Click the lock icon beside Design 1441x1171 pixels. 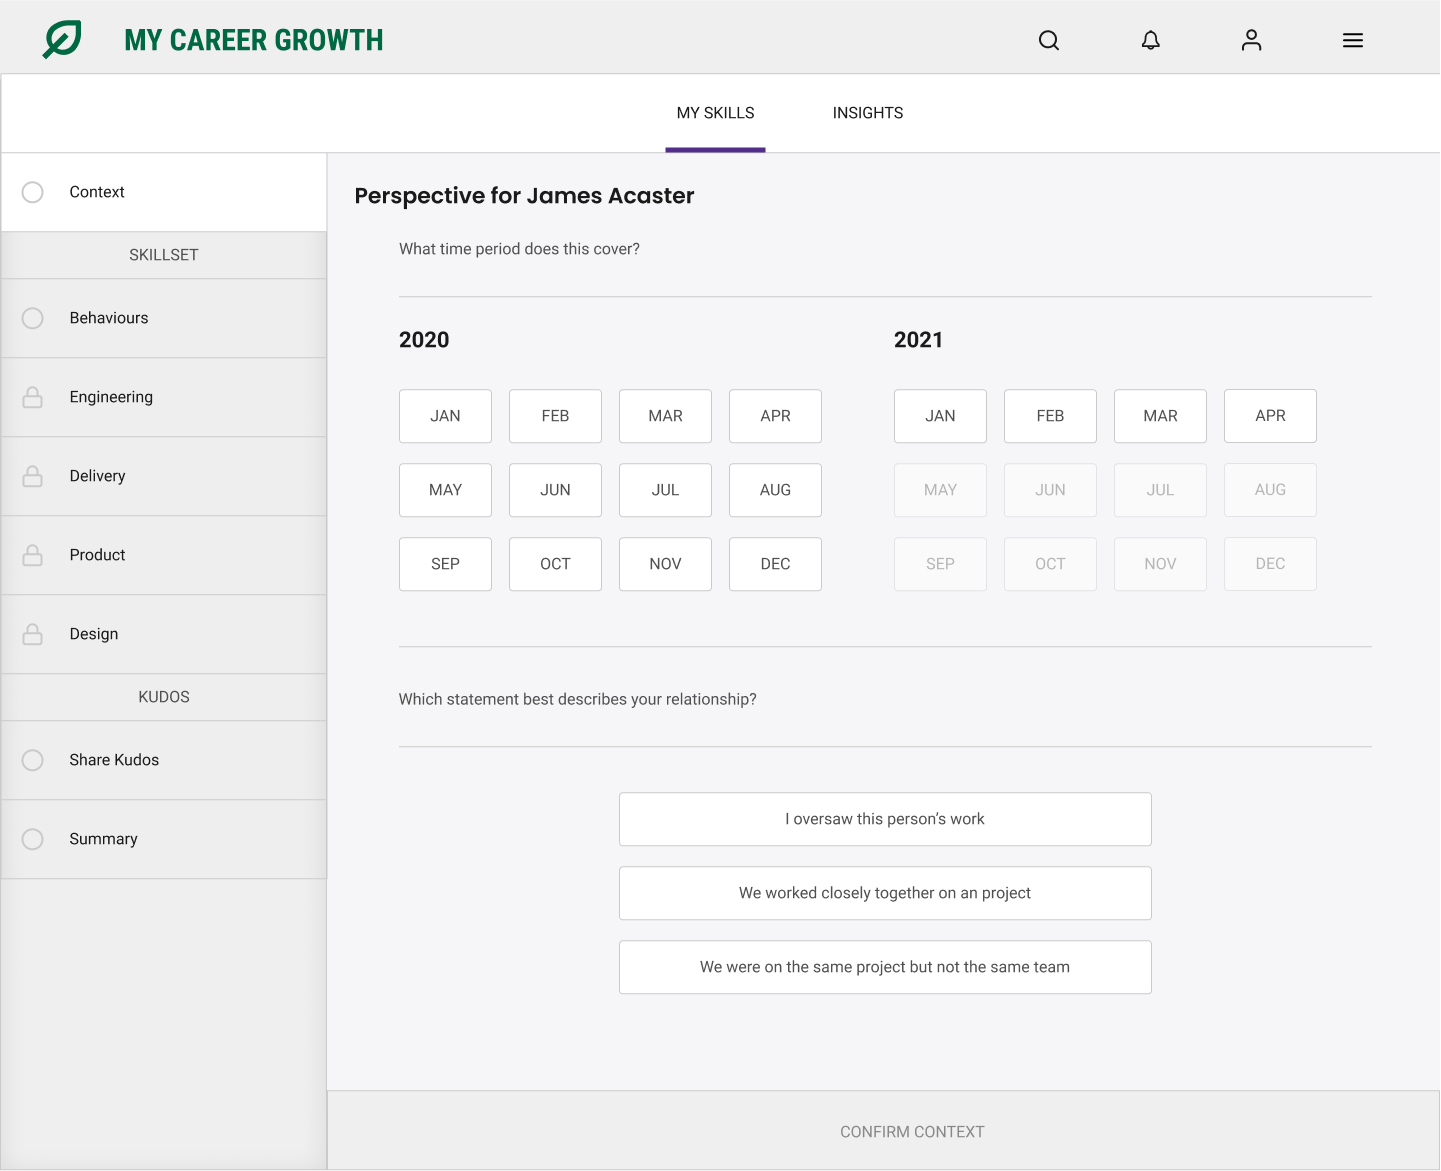coord(33,634)
